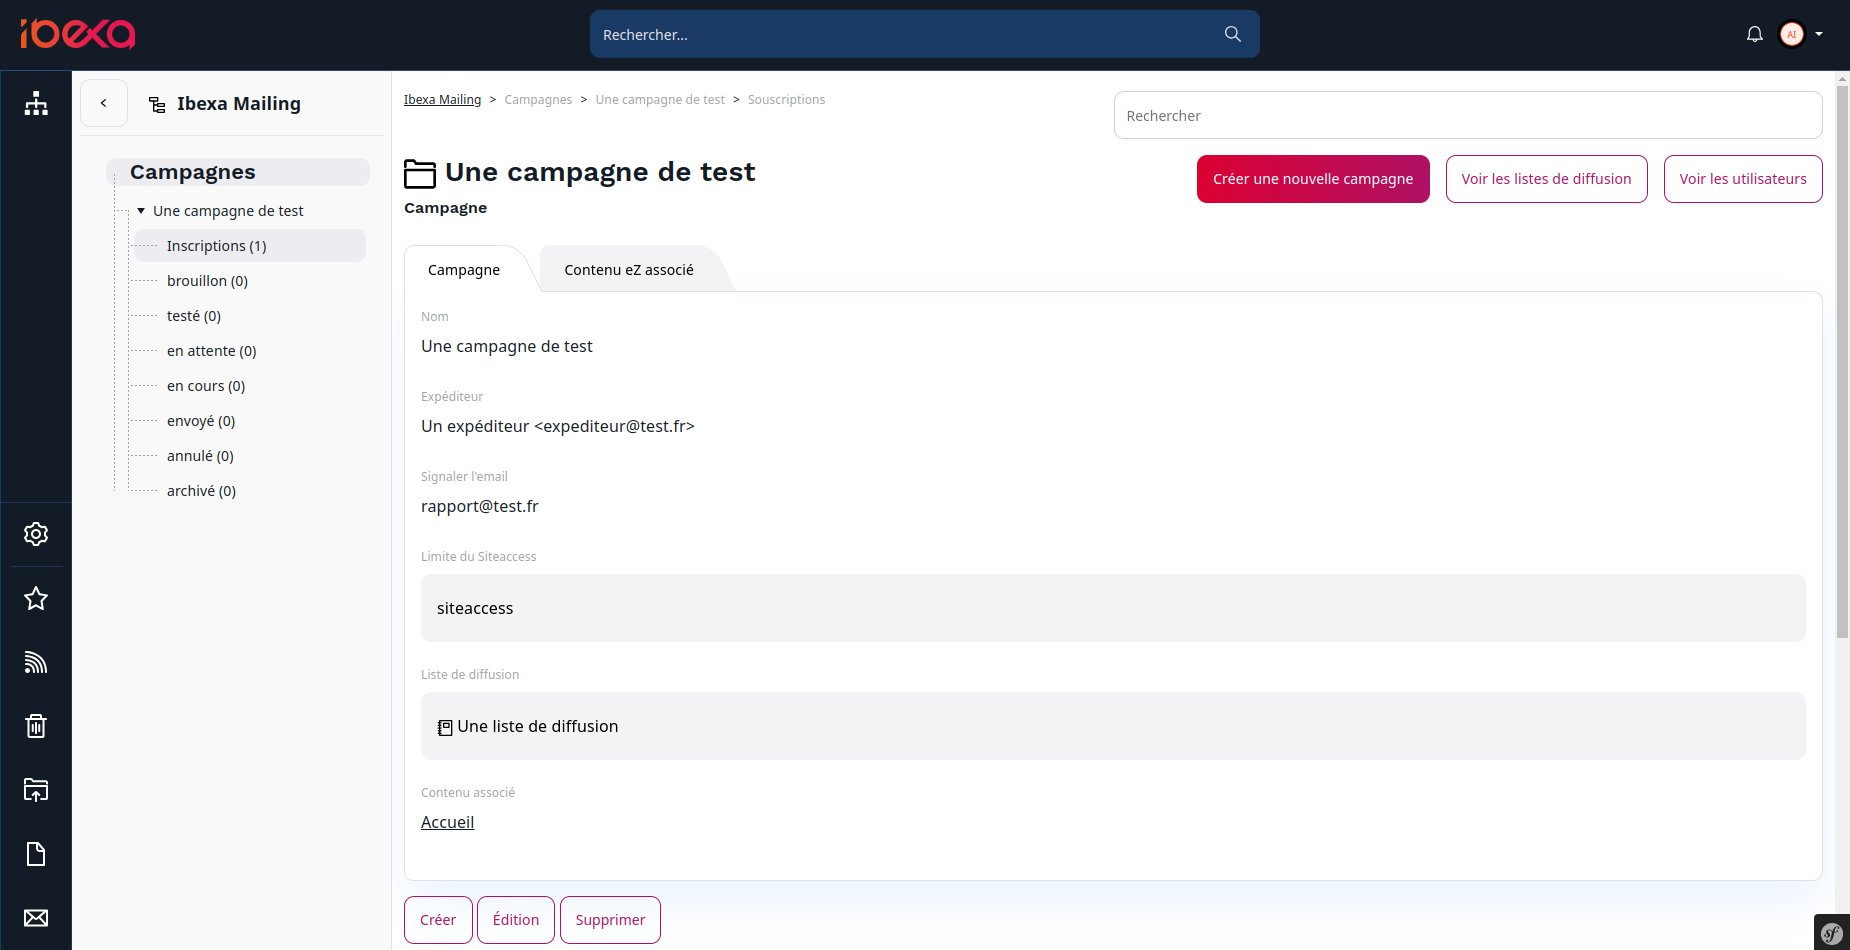The height and width of the screenshot is (950, 1850).
Task: Open the content structure icon at sidebar top
Action: point(36,103)
